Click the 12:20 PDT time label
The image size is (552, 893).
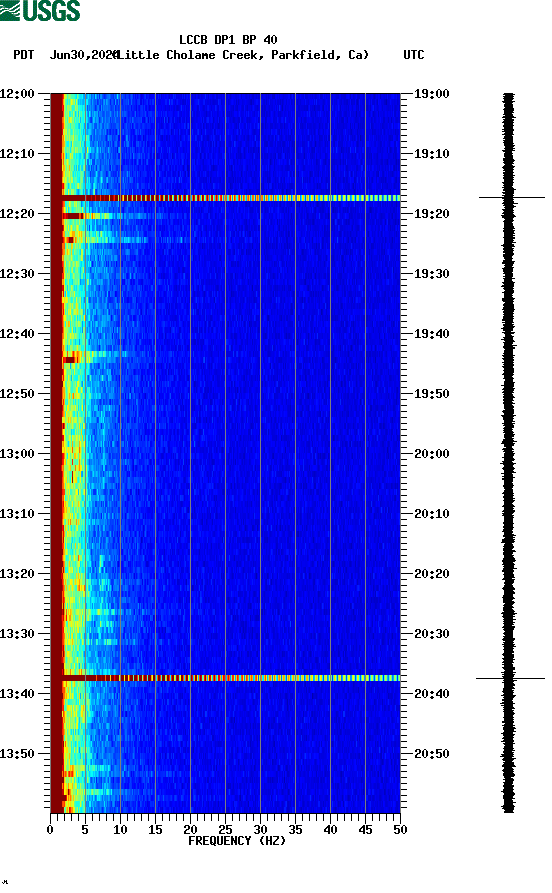point(17,214)
